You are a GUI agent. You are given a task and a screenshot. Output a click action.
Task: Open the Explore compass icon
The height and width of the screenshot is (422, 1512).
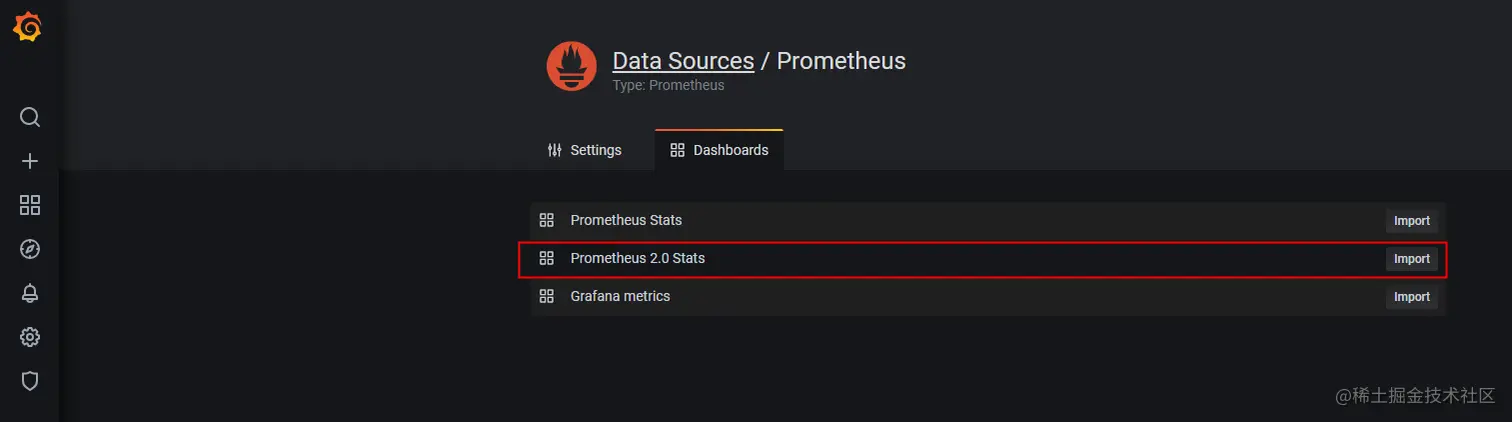[x=30, y=249]
